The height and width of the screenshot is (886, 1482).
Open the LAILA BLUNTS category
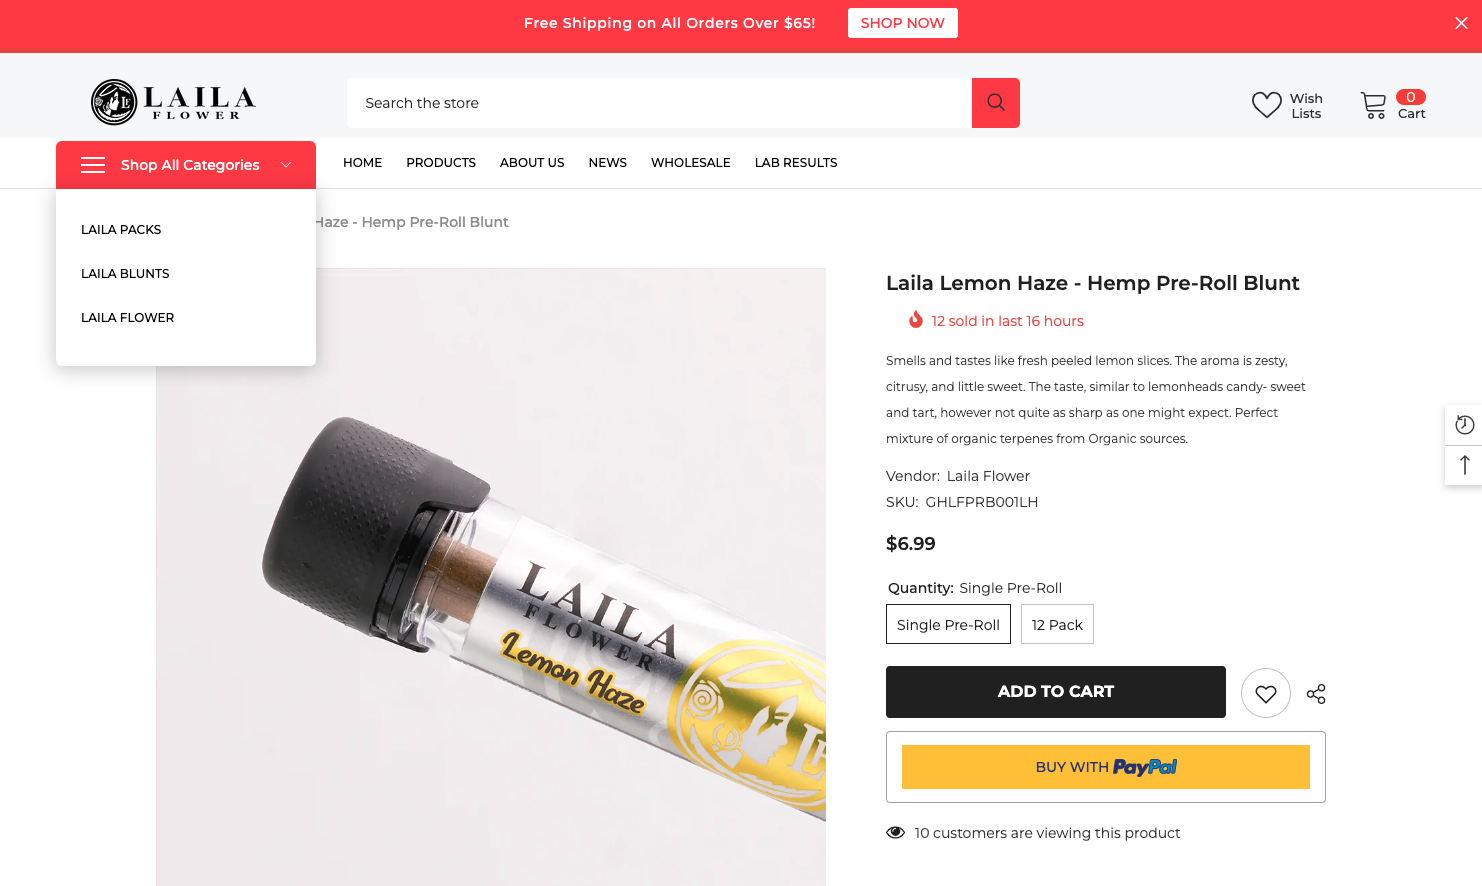[125, 273]
